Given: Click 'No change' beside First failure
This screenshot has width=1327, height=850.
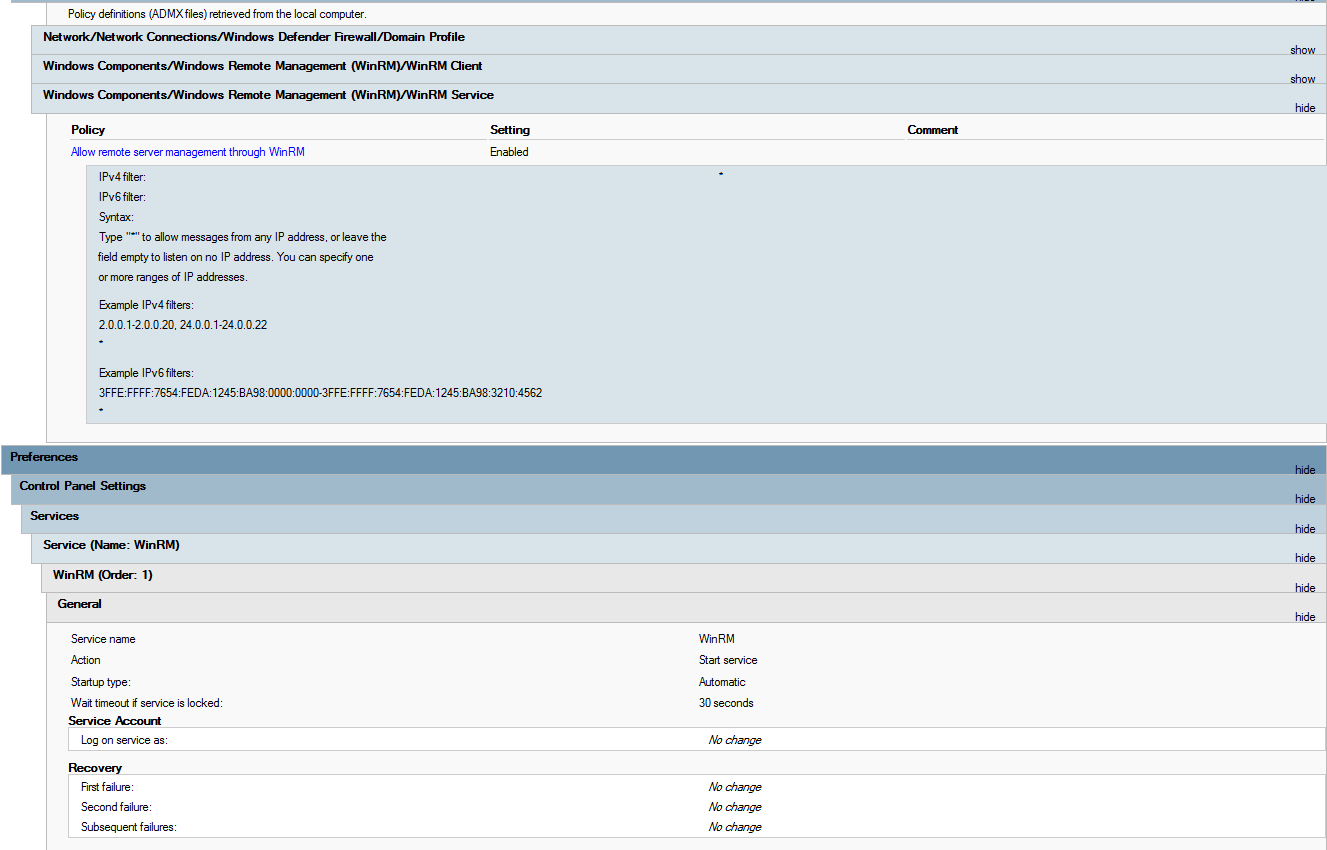Looking at the screenshot, I should click(x=735, y=787).
